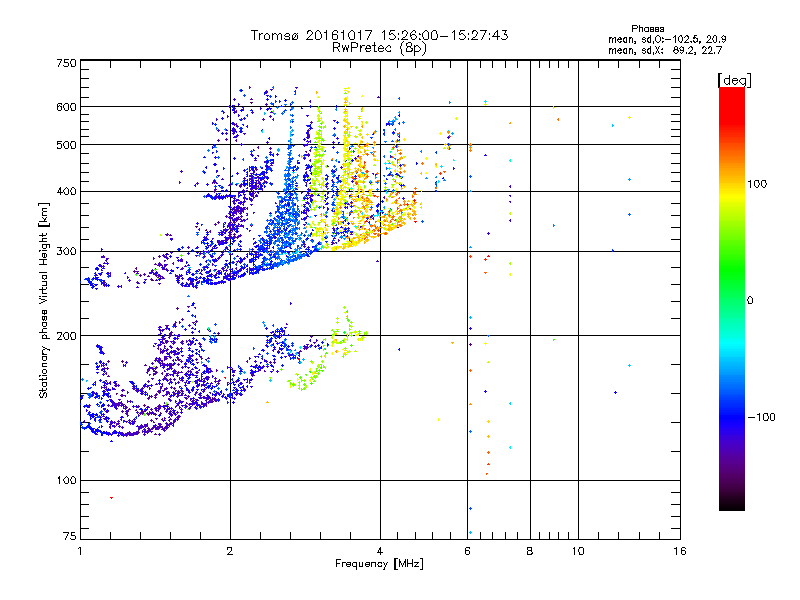800x600 pixels.
Task: Click the "mean, sd,X: 89.2, 22.7" statistic
Action: tap(665, 50)
